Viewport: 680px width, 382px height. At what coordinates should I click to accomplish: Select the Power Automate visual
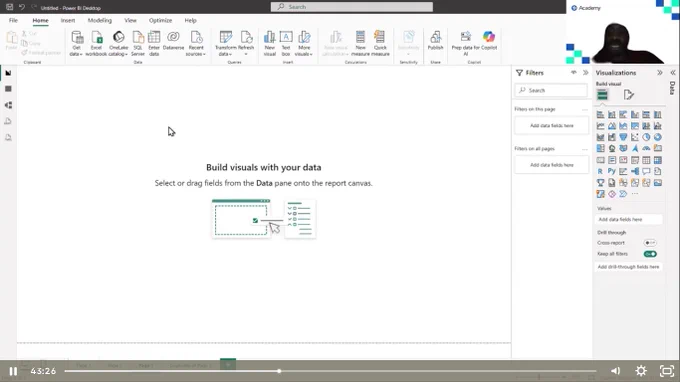(x=623, y=194)
